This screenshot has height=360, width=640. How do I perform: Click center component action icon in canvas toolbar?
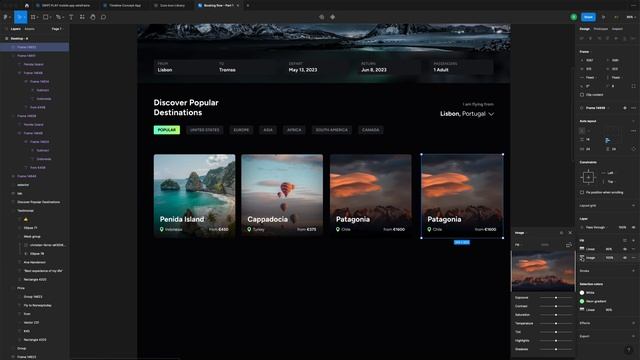point(333,17)
